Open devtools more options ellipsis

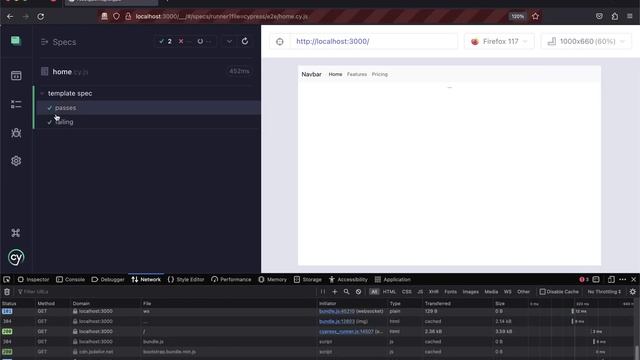click(x=622, y=280)
